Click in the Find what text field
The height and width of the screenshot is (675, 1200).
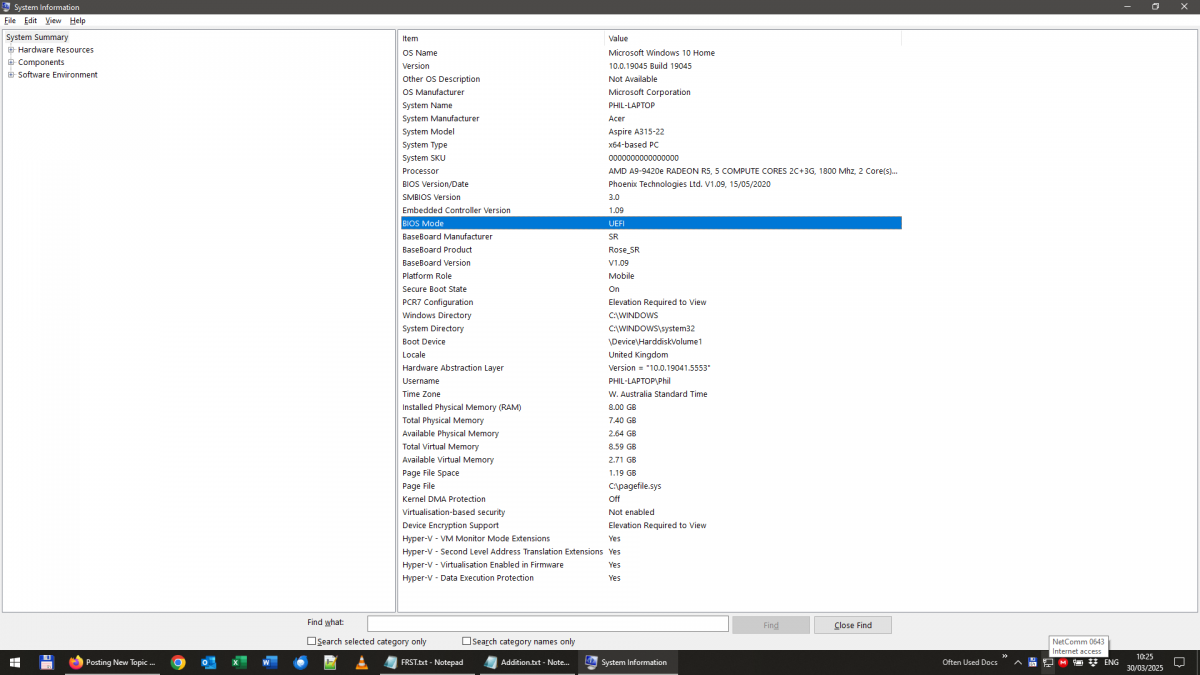[548, 624]
